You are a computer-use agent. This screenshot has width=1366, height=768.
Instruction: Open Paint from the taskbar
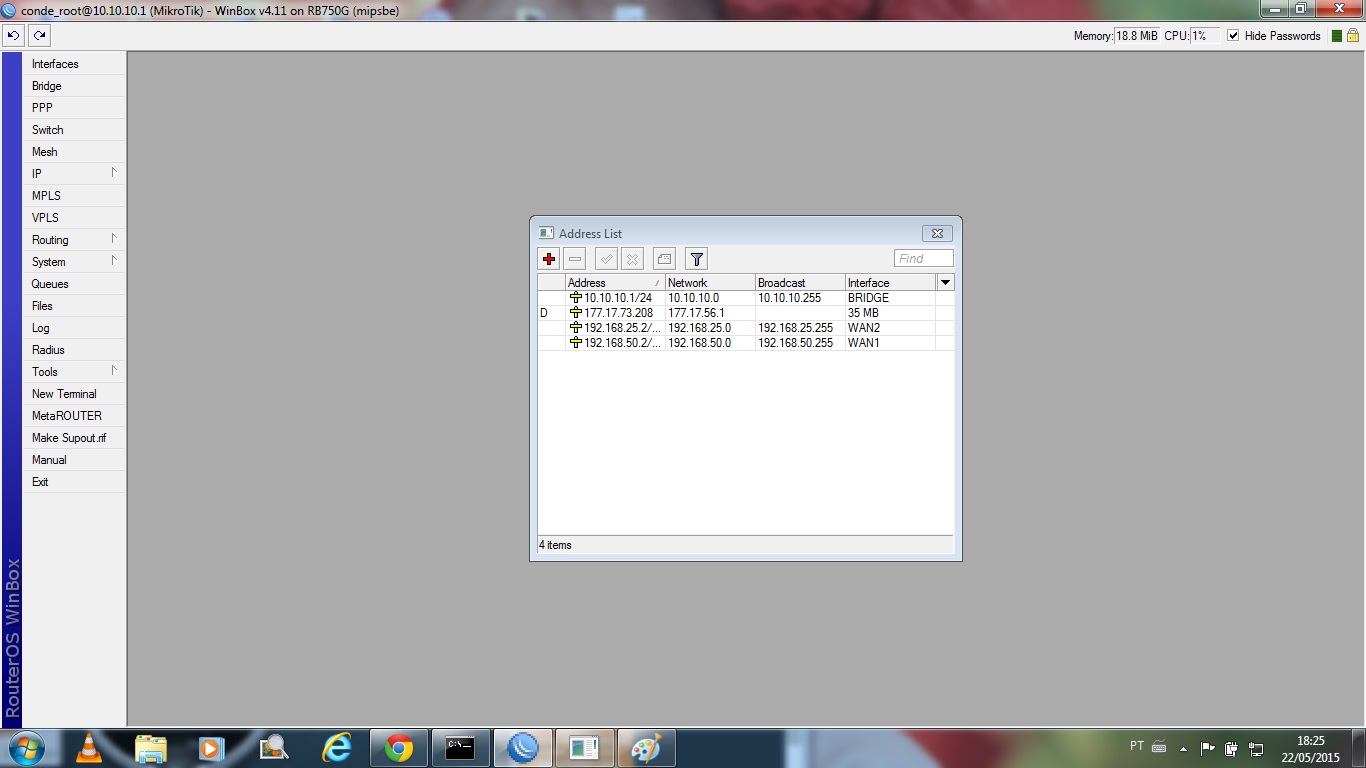[x=646, y=748]
